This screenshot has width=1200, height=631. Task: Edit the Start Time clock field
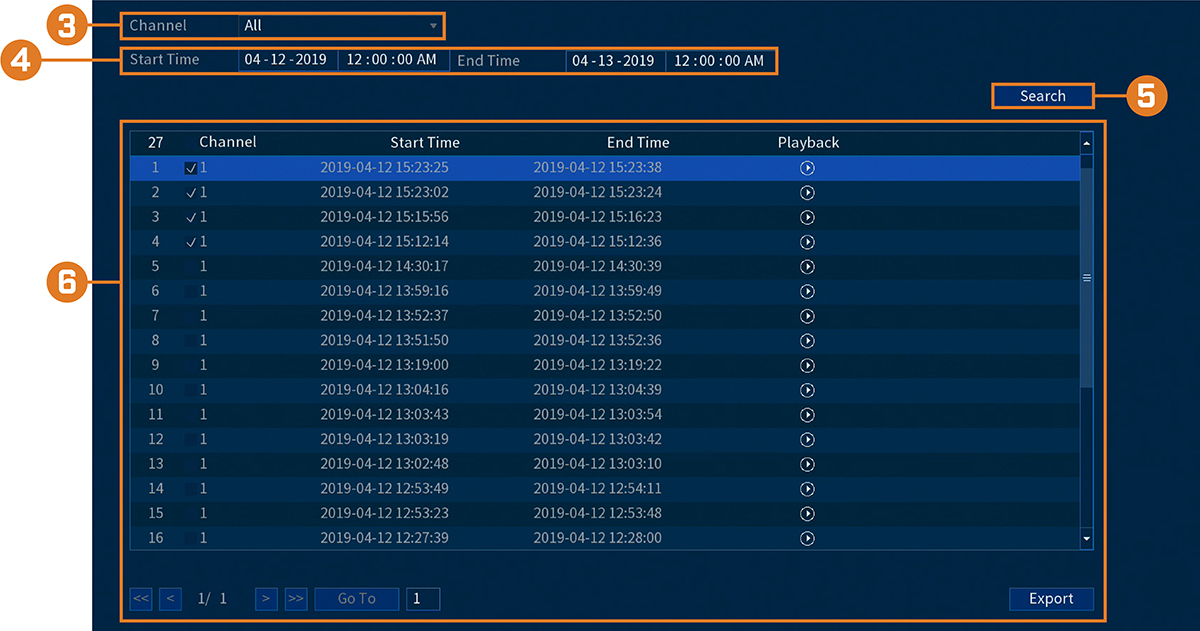393,60
